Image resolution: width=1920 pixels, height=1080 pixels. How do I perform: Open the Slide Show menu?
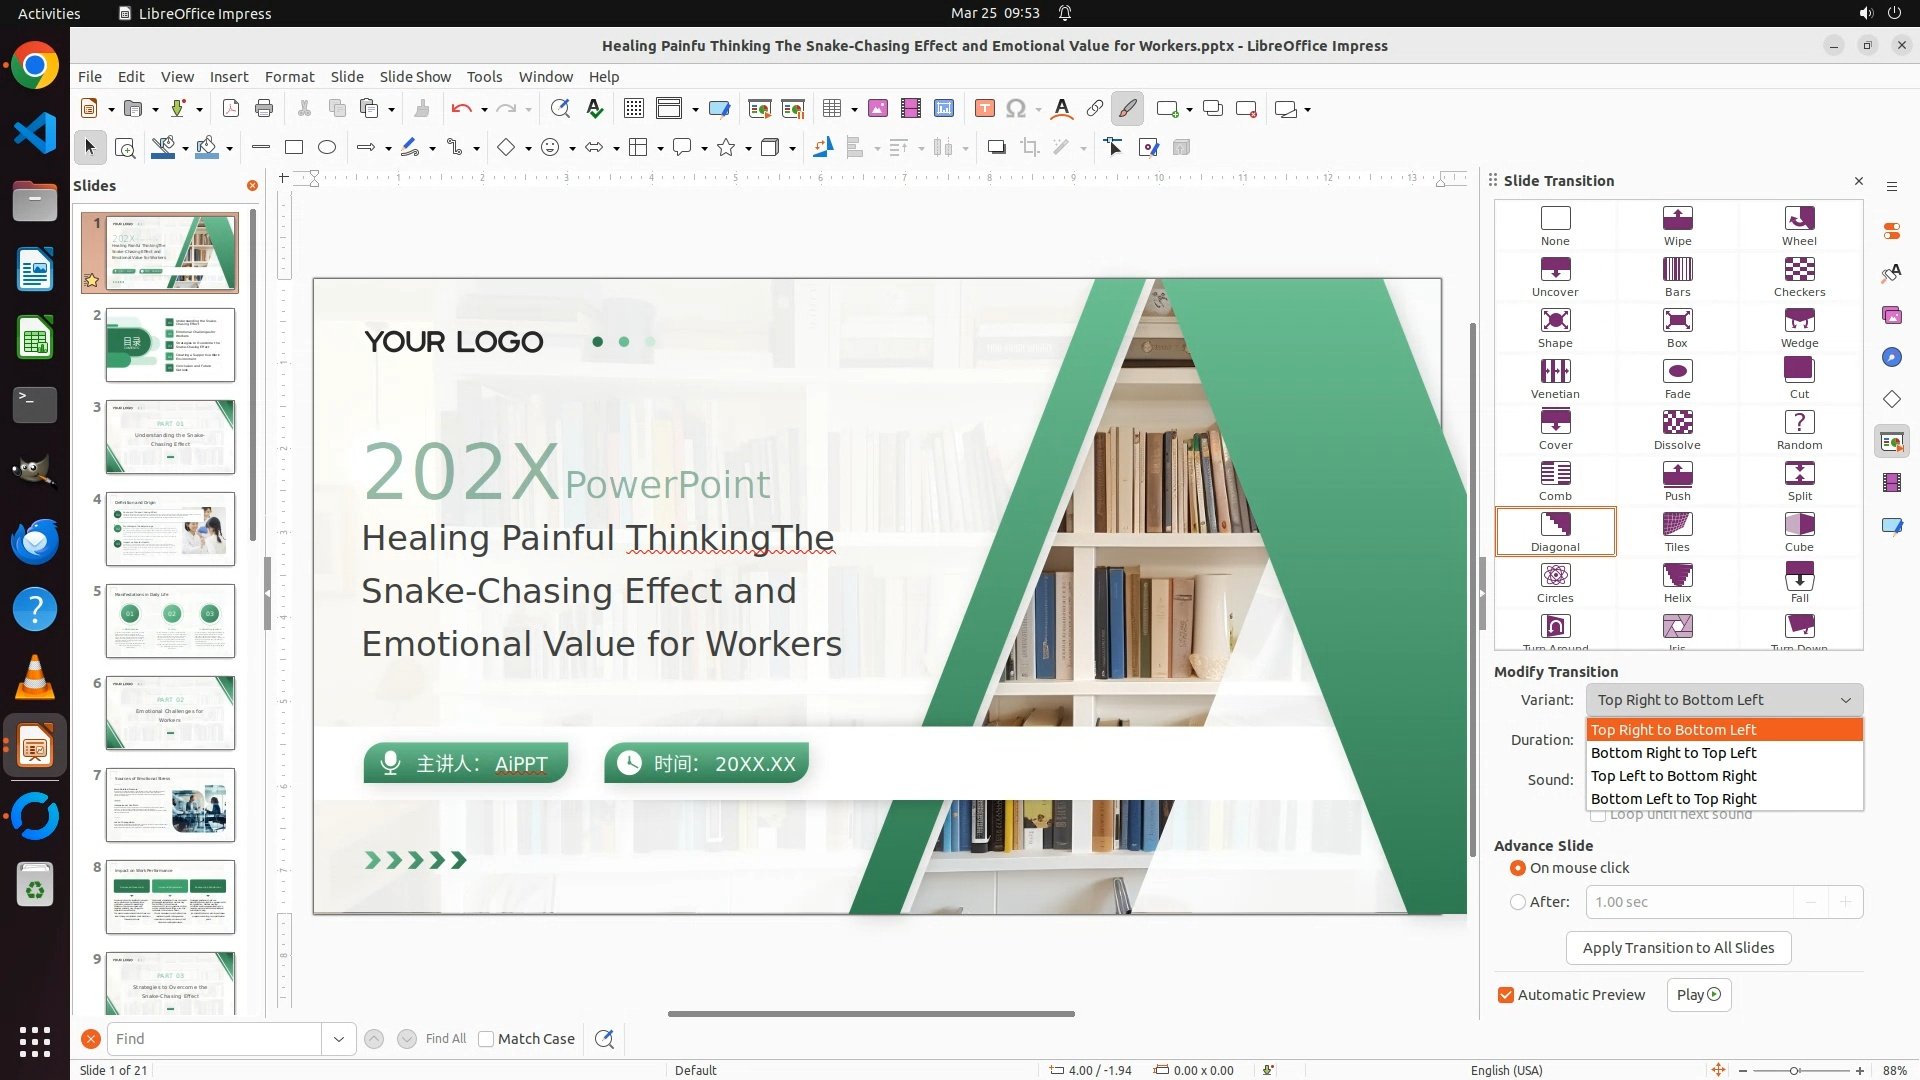(415, 77)
